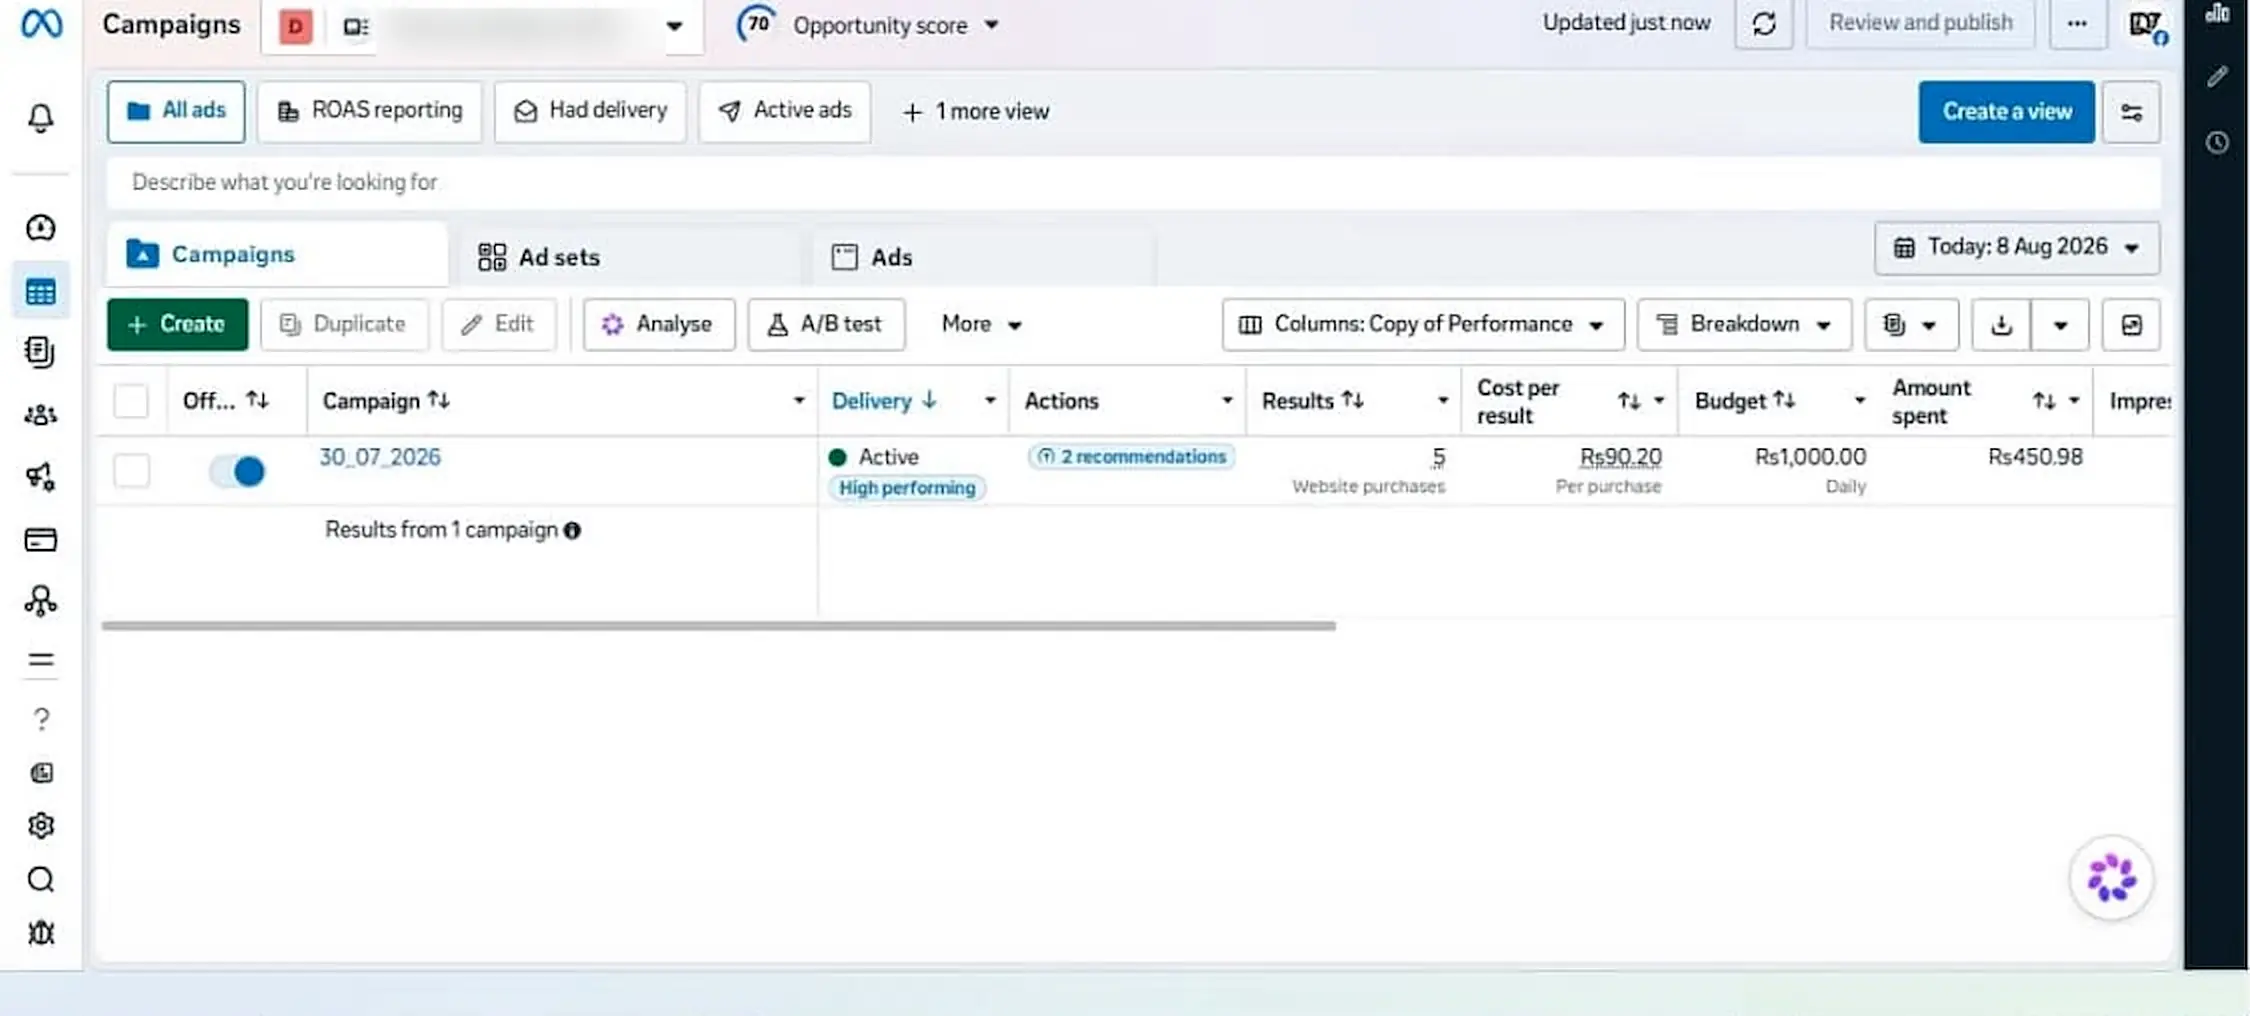
Task: Open Search magnifier icon in sidebar
Action: coord(40,880)
